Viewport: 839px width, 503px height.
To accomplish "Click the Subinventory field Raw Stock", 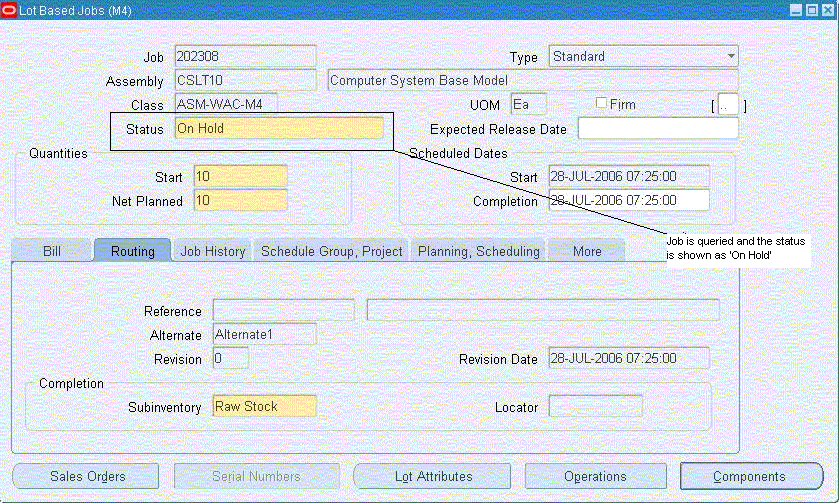I will (265, 407).
